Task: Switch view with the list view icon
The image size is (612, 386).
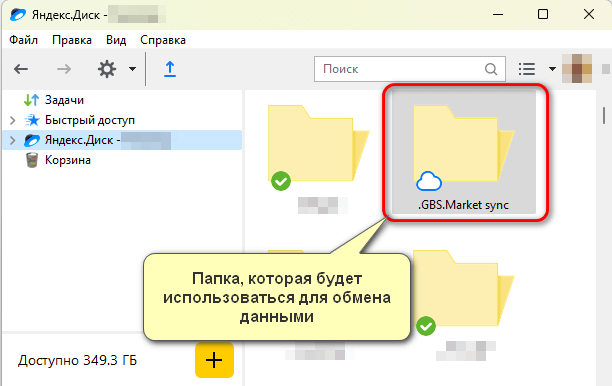Action: coord(527,69)
